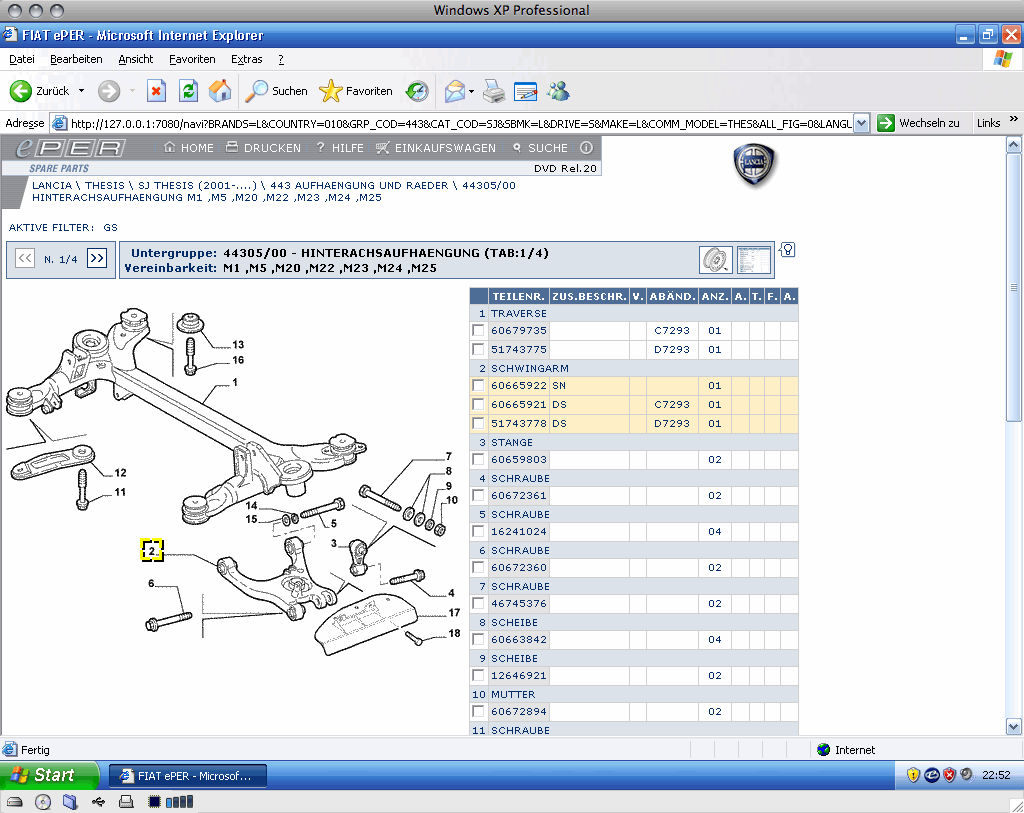Click the CD drive icon in bottom bar
This screenshot has width=1024, height=813.
pos(42,802)
